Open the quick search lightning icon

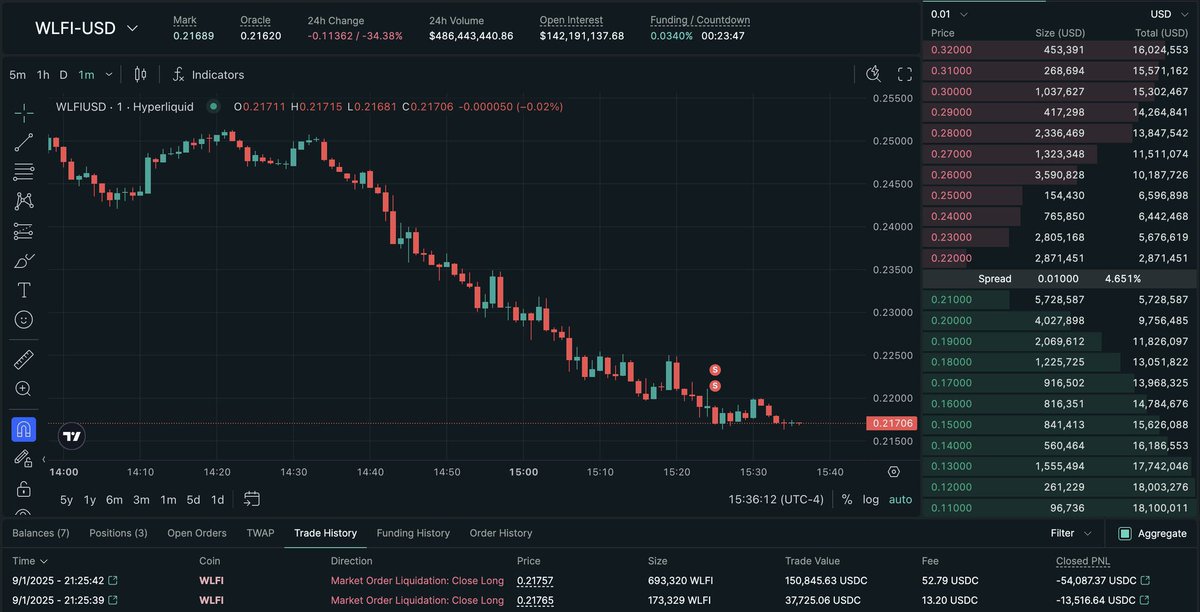873,74
